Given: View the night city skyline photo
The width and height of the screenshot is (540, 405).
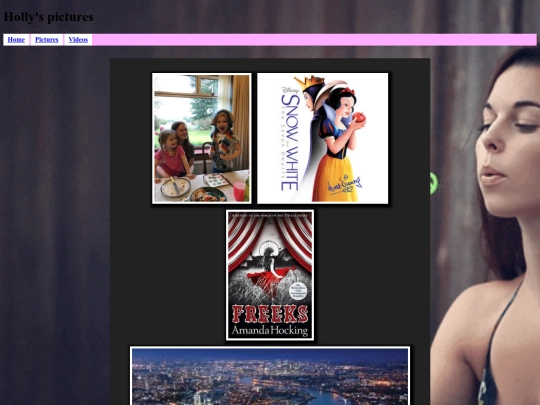Looking at the screenshot, I should tap(270, 376).
